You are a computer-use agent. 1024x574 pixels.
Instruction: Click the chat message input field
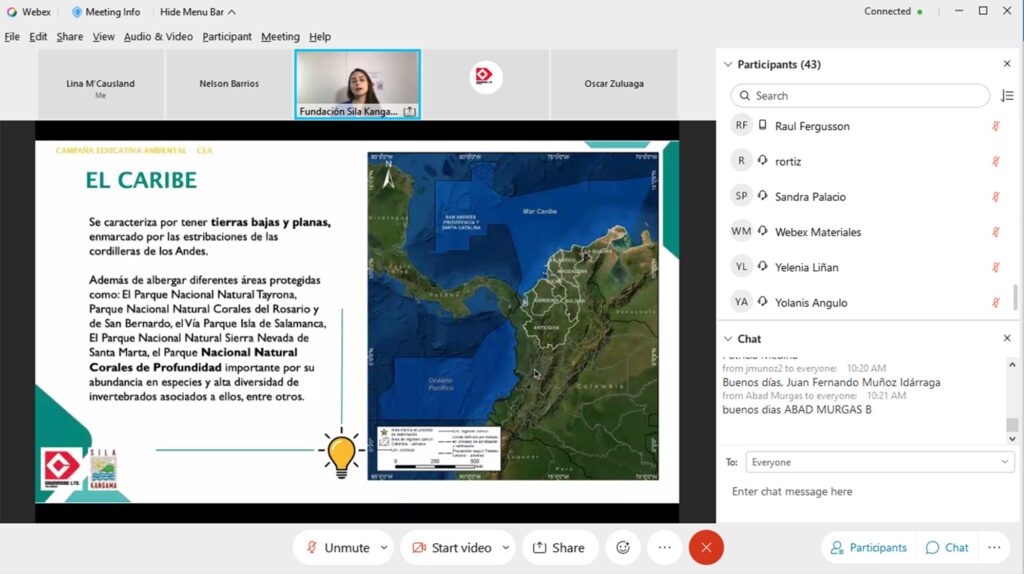[865, 491]
